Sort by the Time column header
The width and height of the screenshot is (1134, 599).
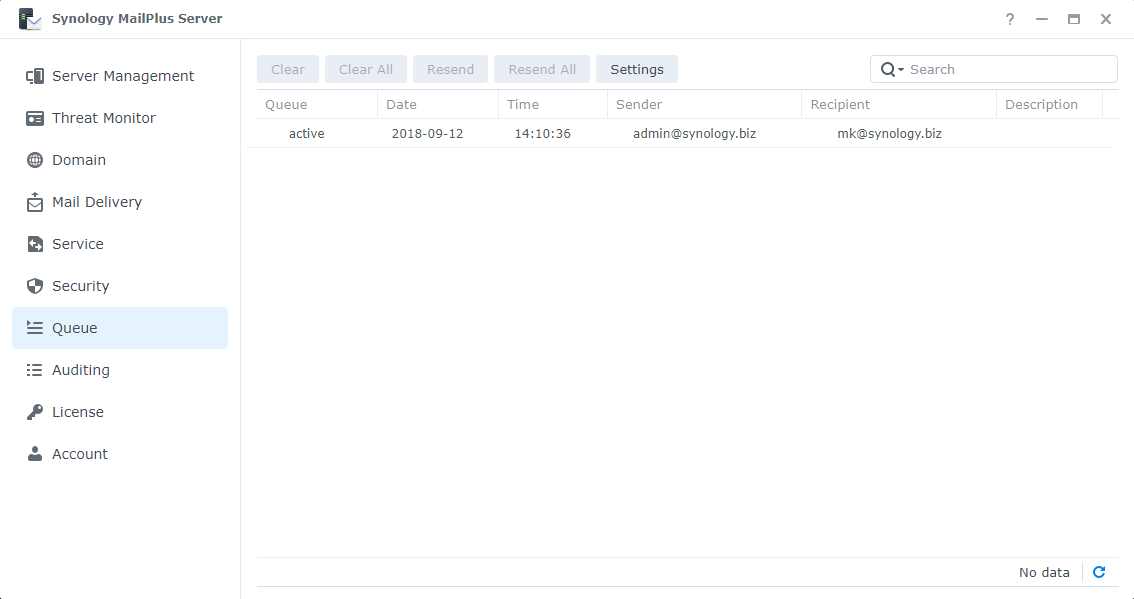pyautogui.click(x=553, y=105)
